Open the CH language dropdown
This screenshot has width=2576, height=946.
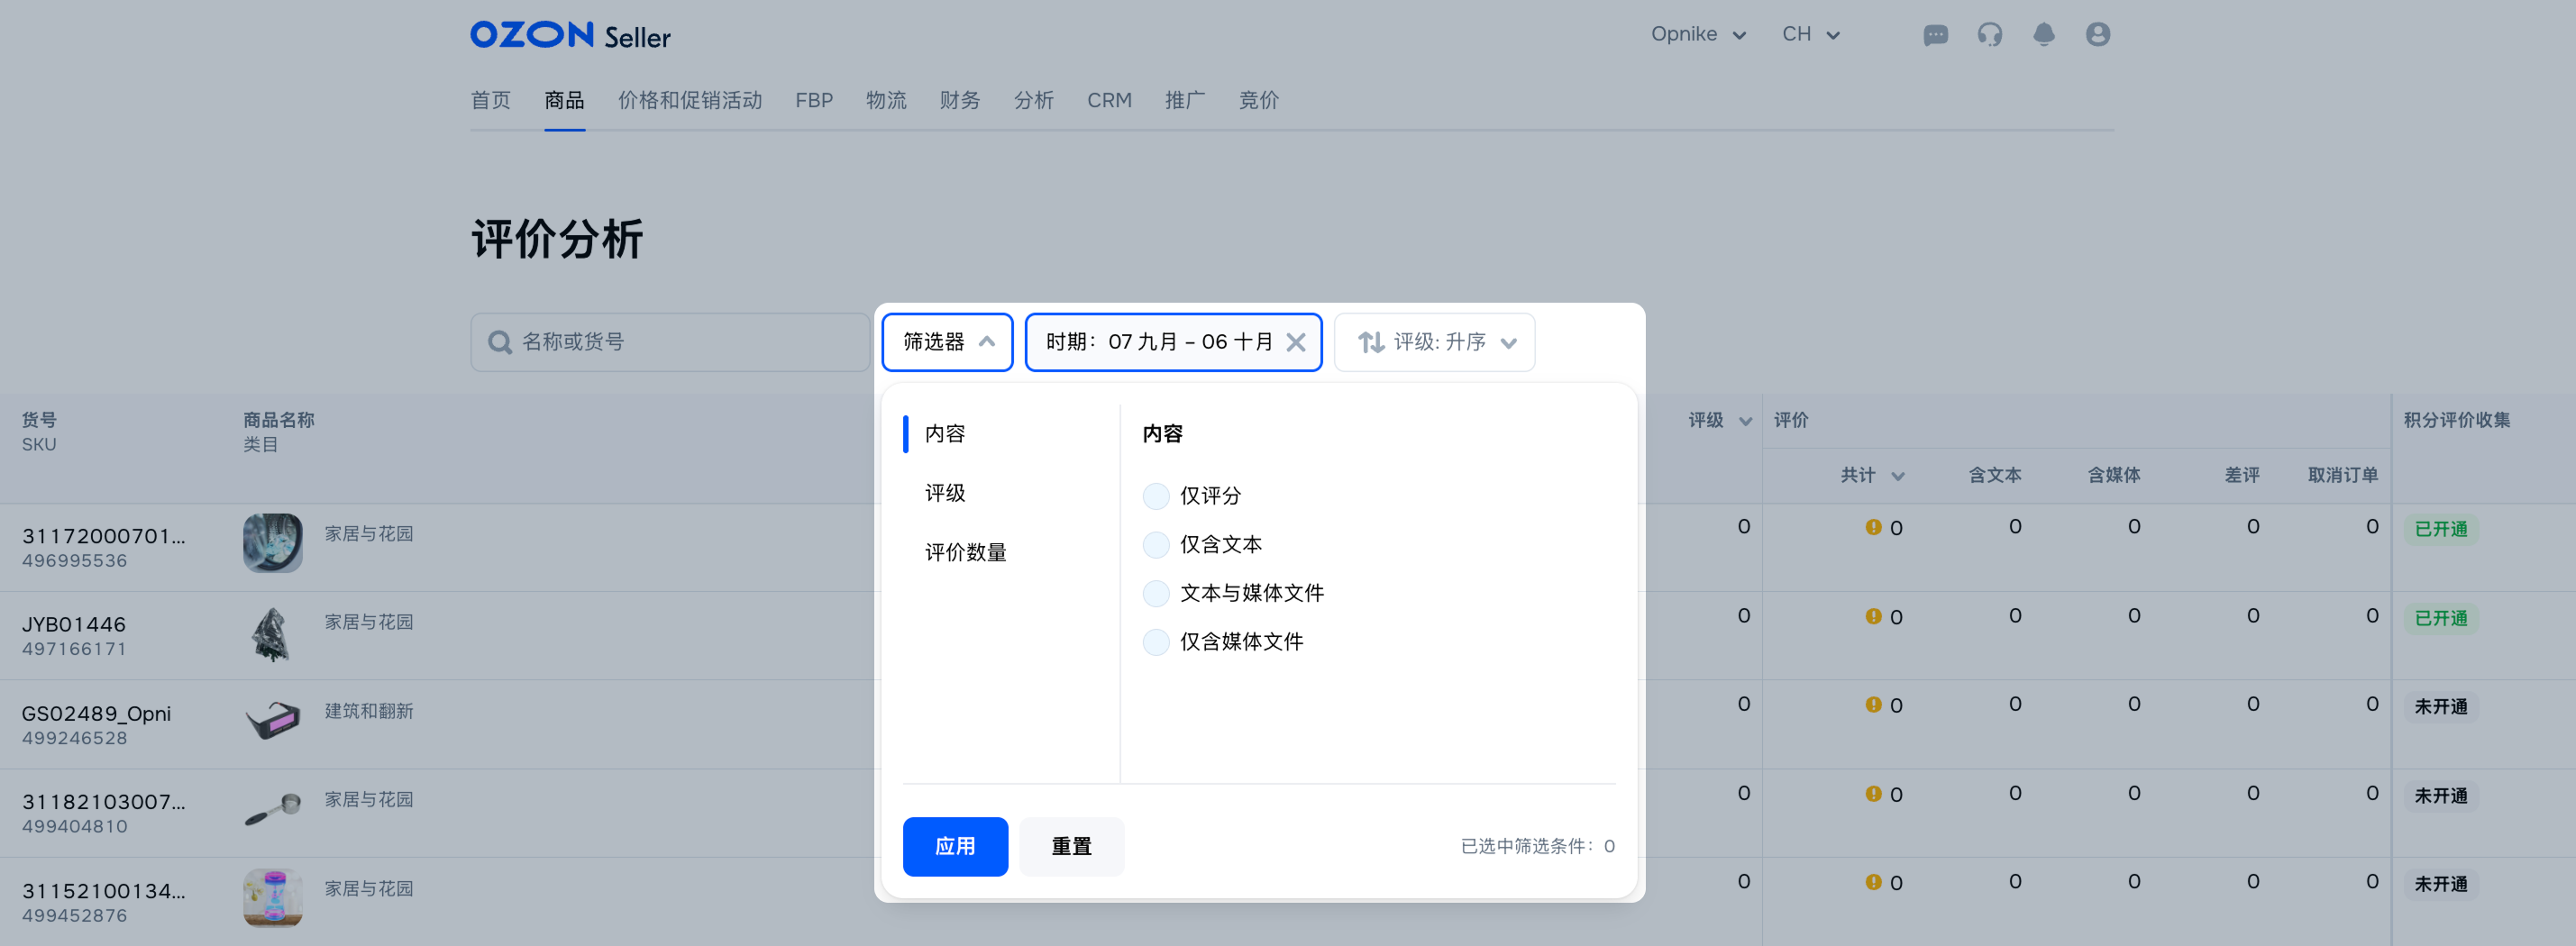point(1810,35)
